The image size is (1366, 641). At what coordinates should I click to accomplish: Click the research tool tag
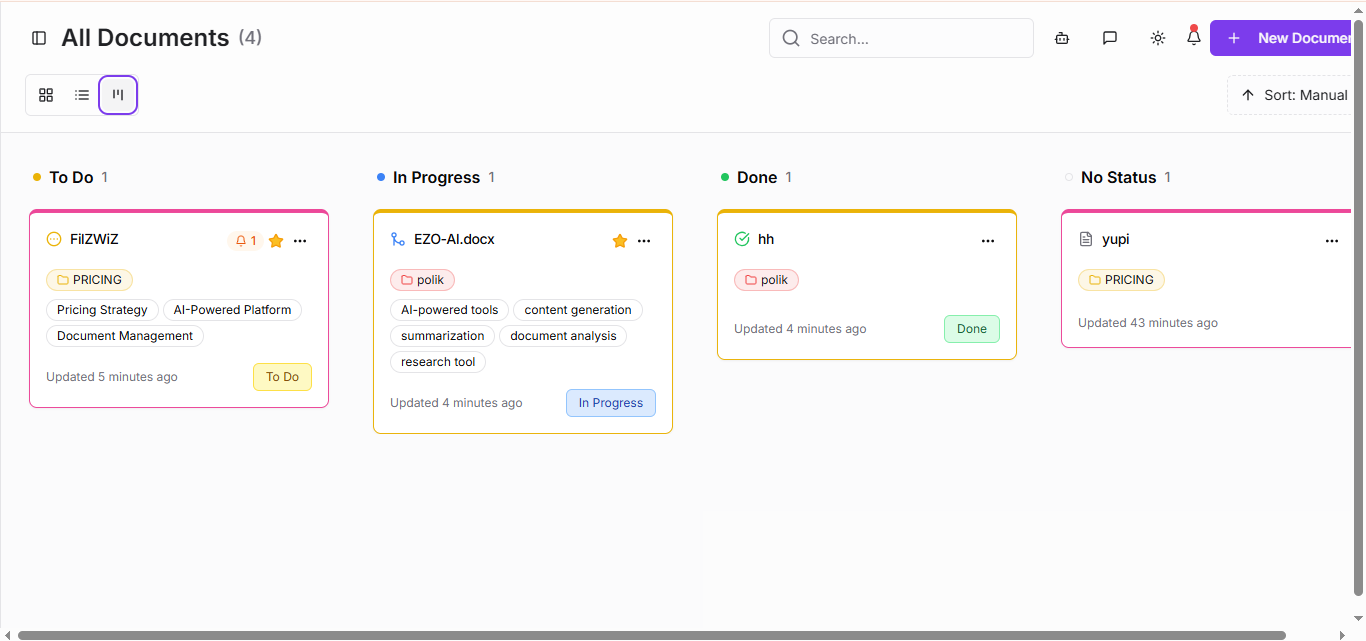pos(438,362)
